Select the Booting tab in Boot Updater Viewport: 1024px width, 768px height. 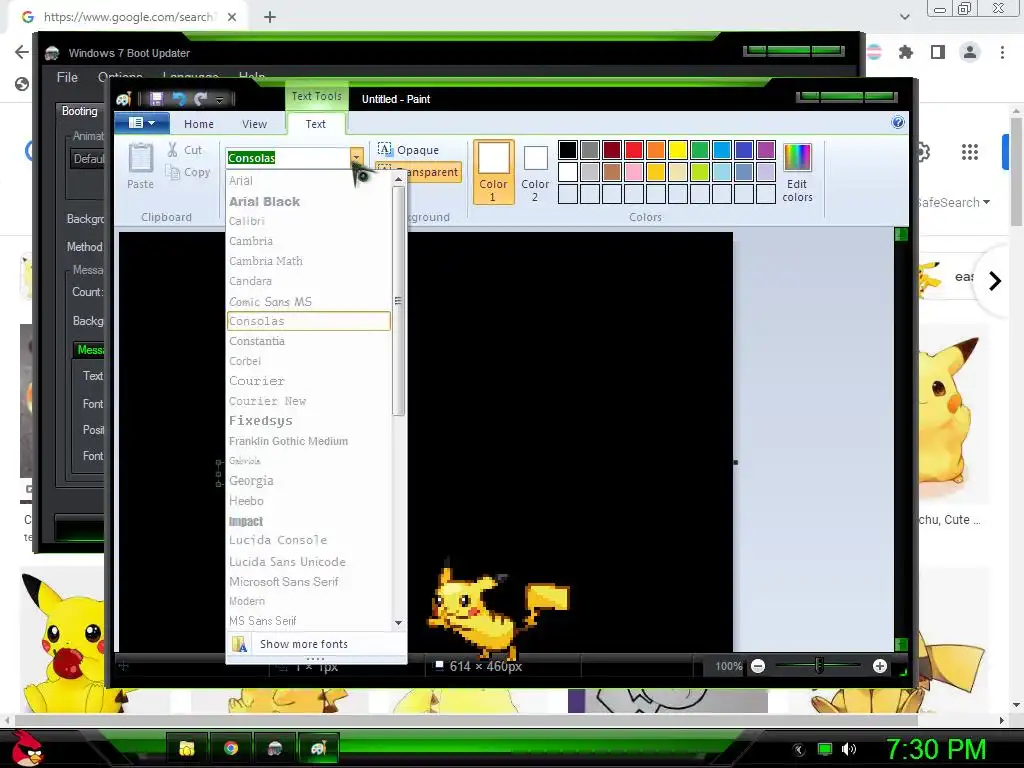80,111
